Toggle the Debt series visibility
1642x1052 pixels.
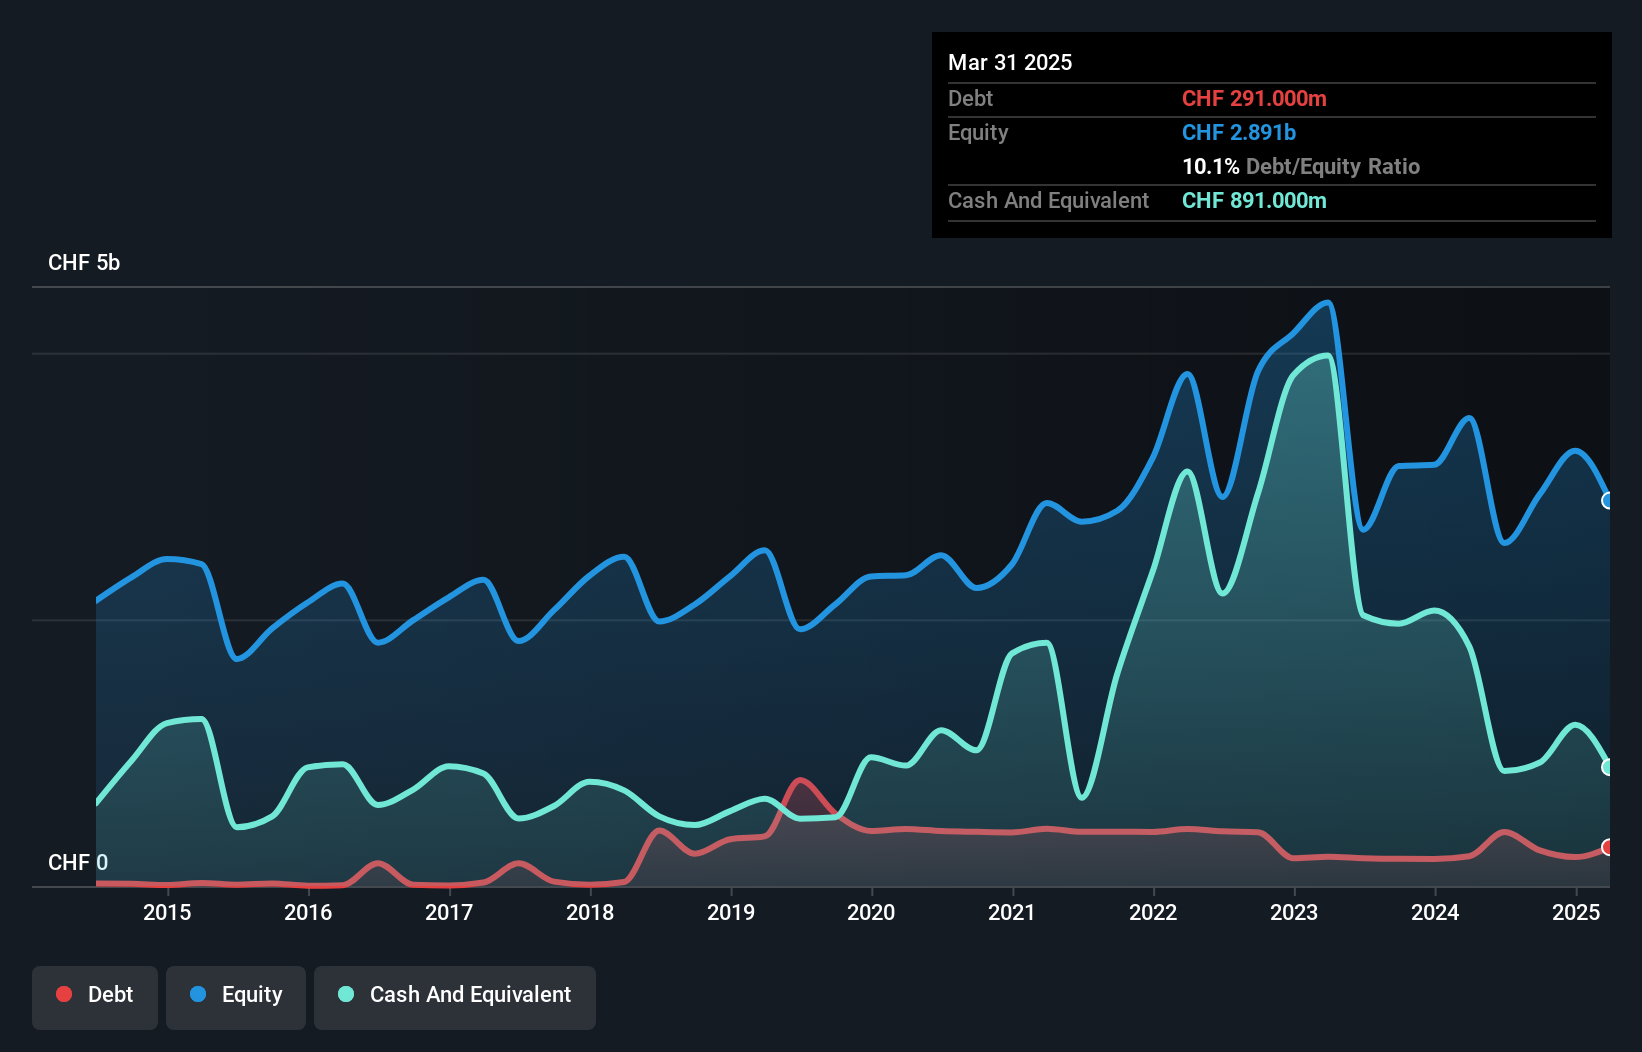pos(95,994)
